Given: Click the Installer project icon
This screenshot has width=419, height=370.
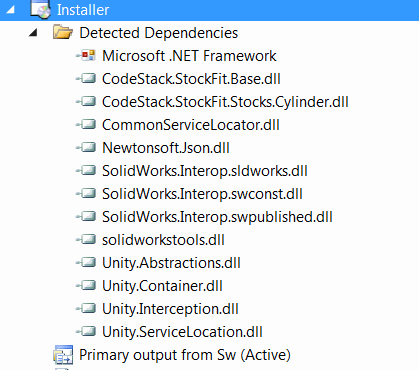Looking at the screenshot, I should (40, 9).
